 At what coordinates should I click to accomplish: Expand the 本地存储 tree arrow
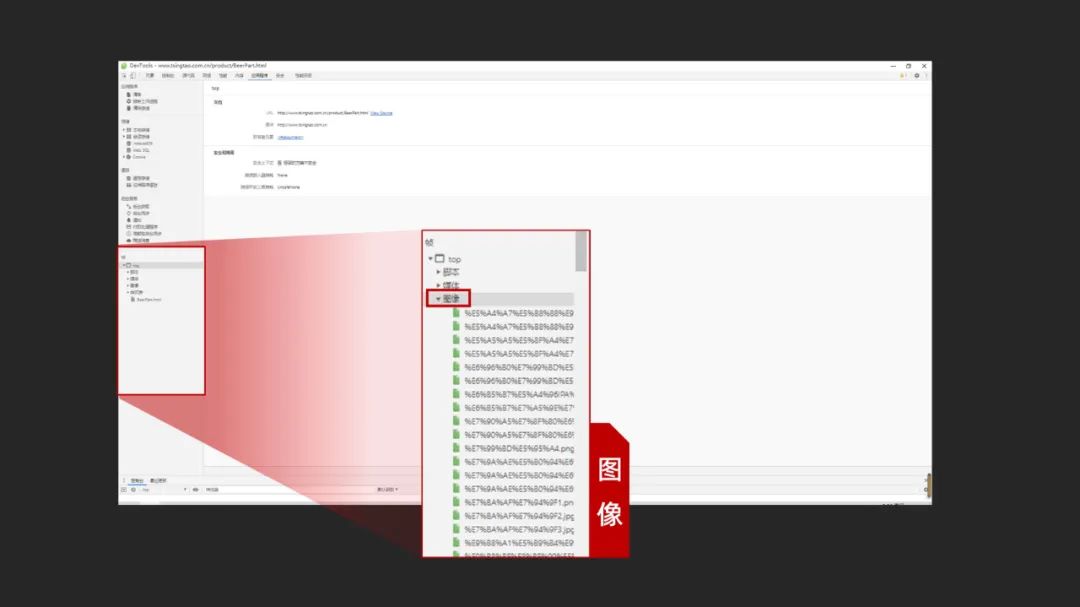pos(123,130)
